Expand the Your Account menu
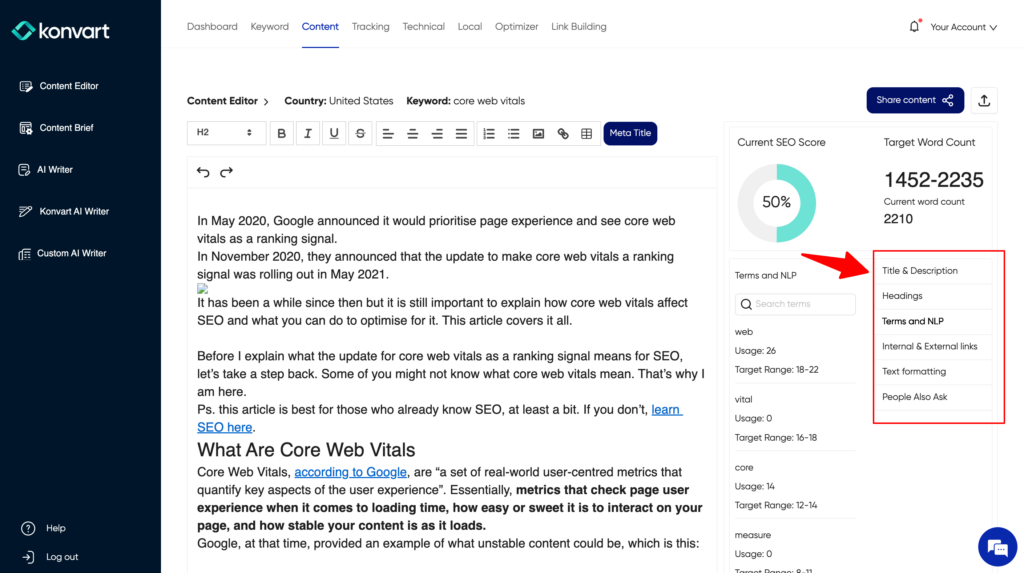1024x573 pixels. (x=963, y=27)
